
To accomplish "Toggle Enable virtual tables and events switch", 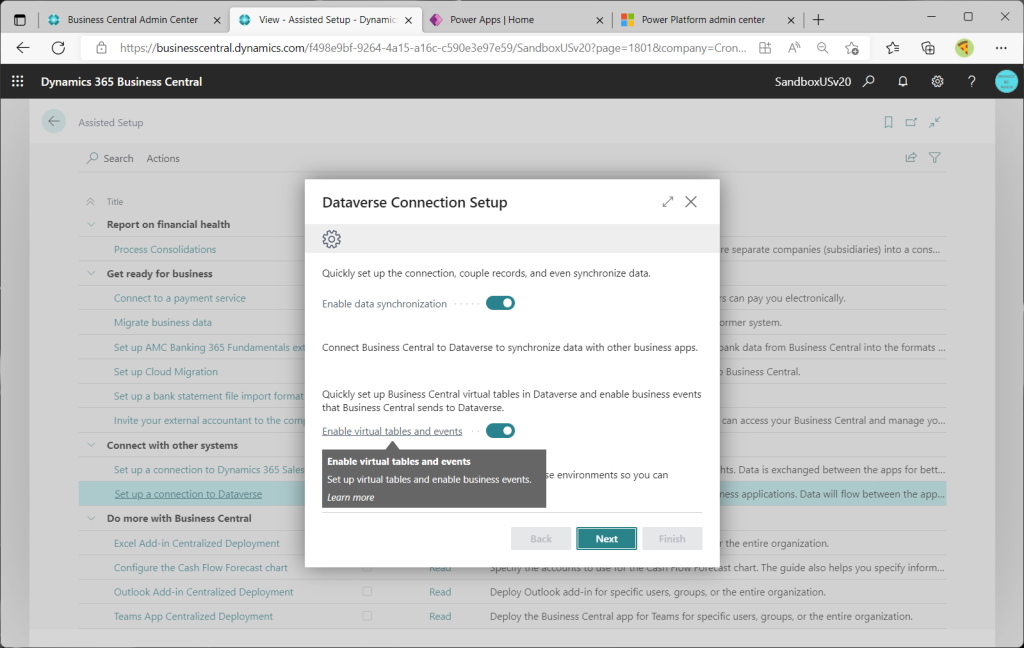I will tap(500, 430).
